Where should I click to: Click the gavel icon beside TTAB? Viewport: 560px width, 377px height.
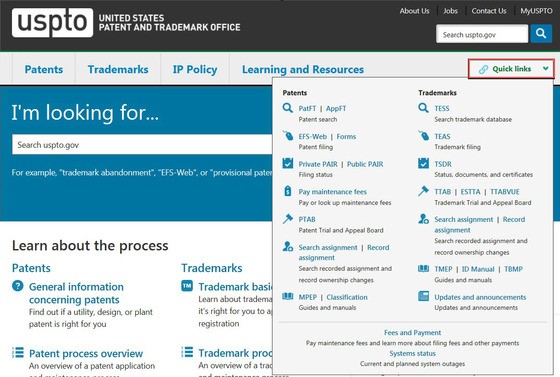423,191
